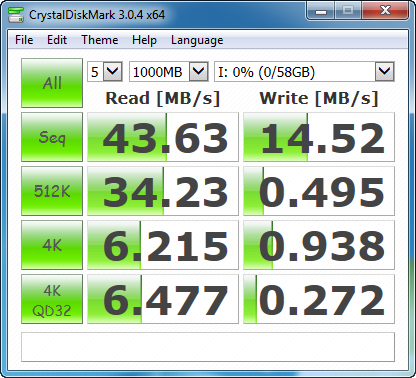Click the Read [MB/s] column header
This screenshot has height=378, width=416.
point(163,99)
